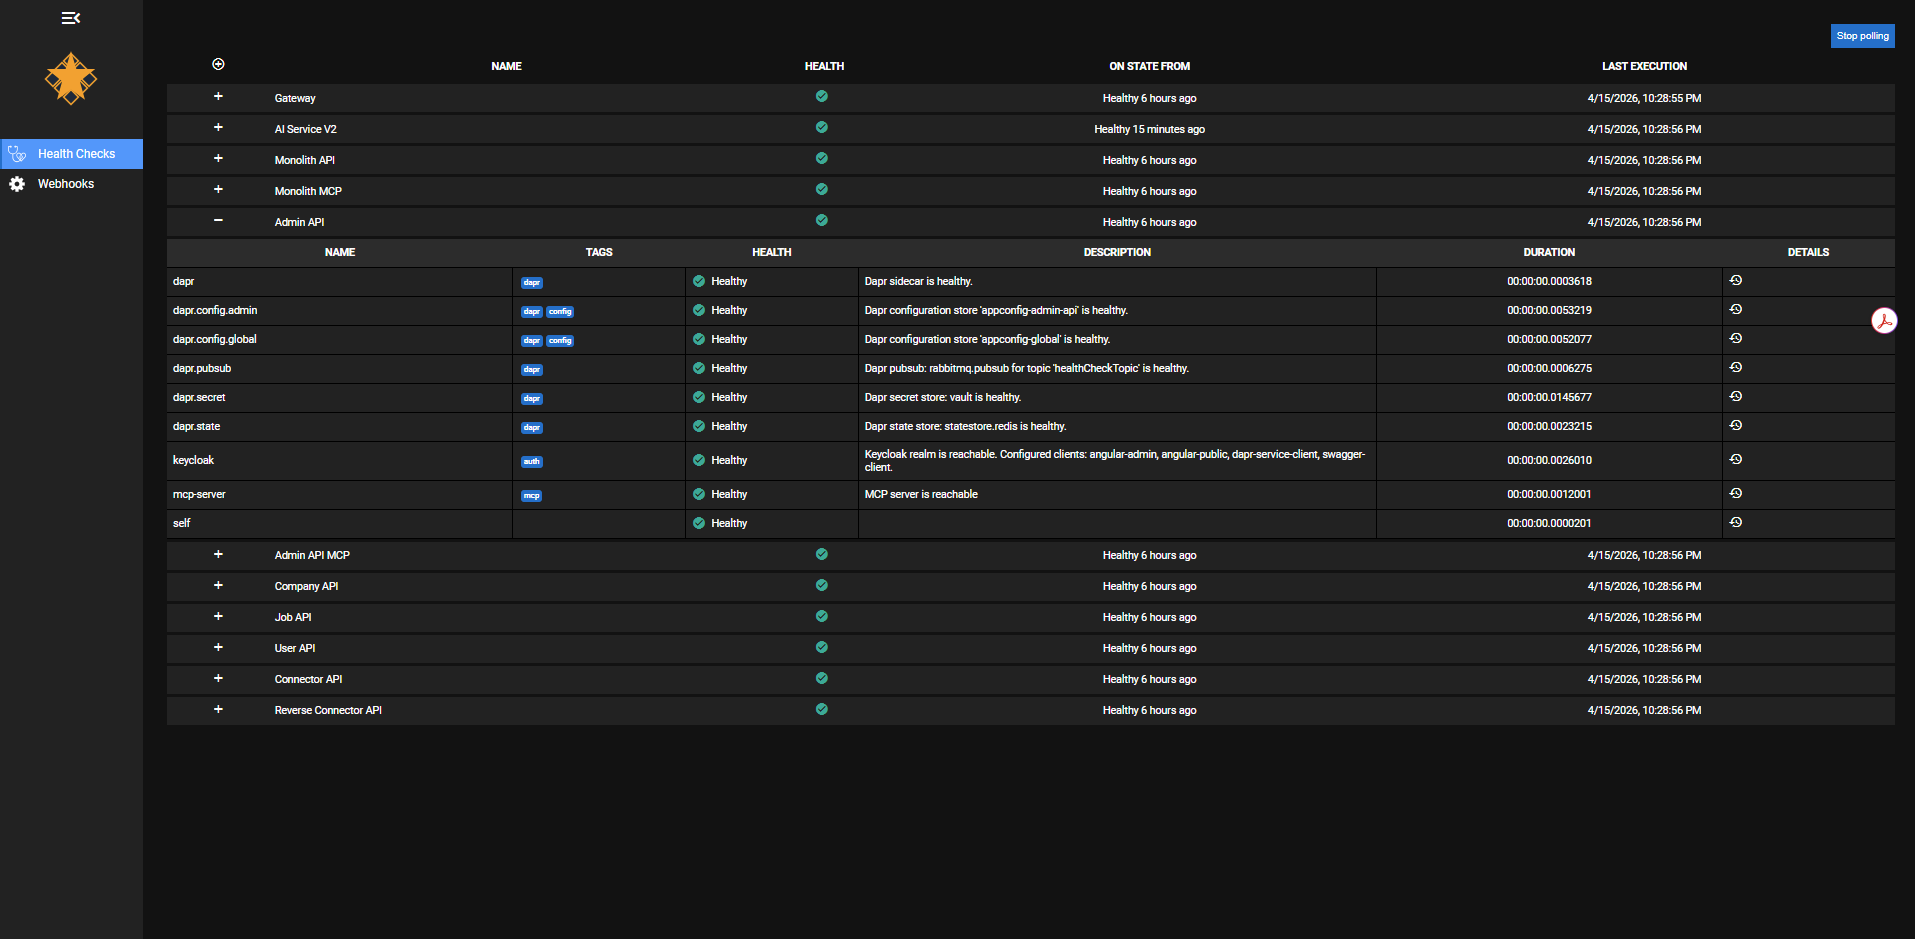Viewport: 1915px width, 939px height.
Task: Collapse the Admin API row
Action: (218, 221)
